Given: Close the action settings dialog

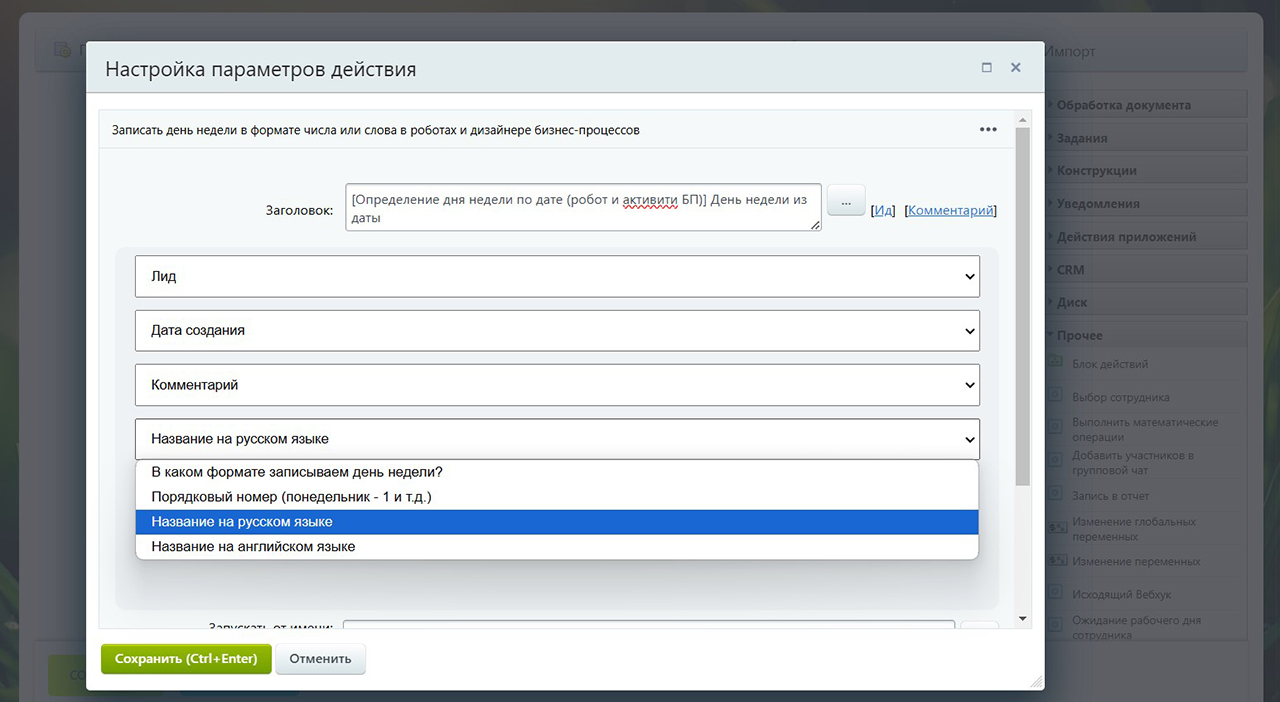Looking at the screenshot, I should pos(1015,68).
